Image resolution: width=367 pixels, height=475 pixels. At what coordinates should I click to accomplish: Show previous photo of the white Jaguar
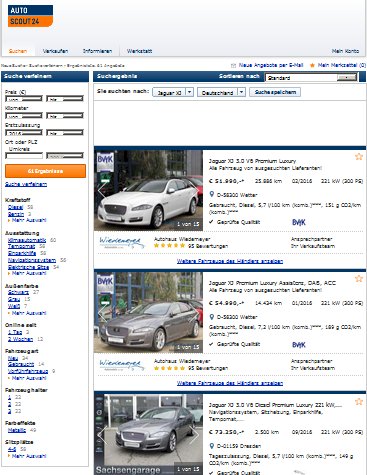(x=102, y=191)
